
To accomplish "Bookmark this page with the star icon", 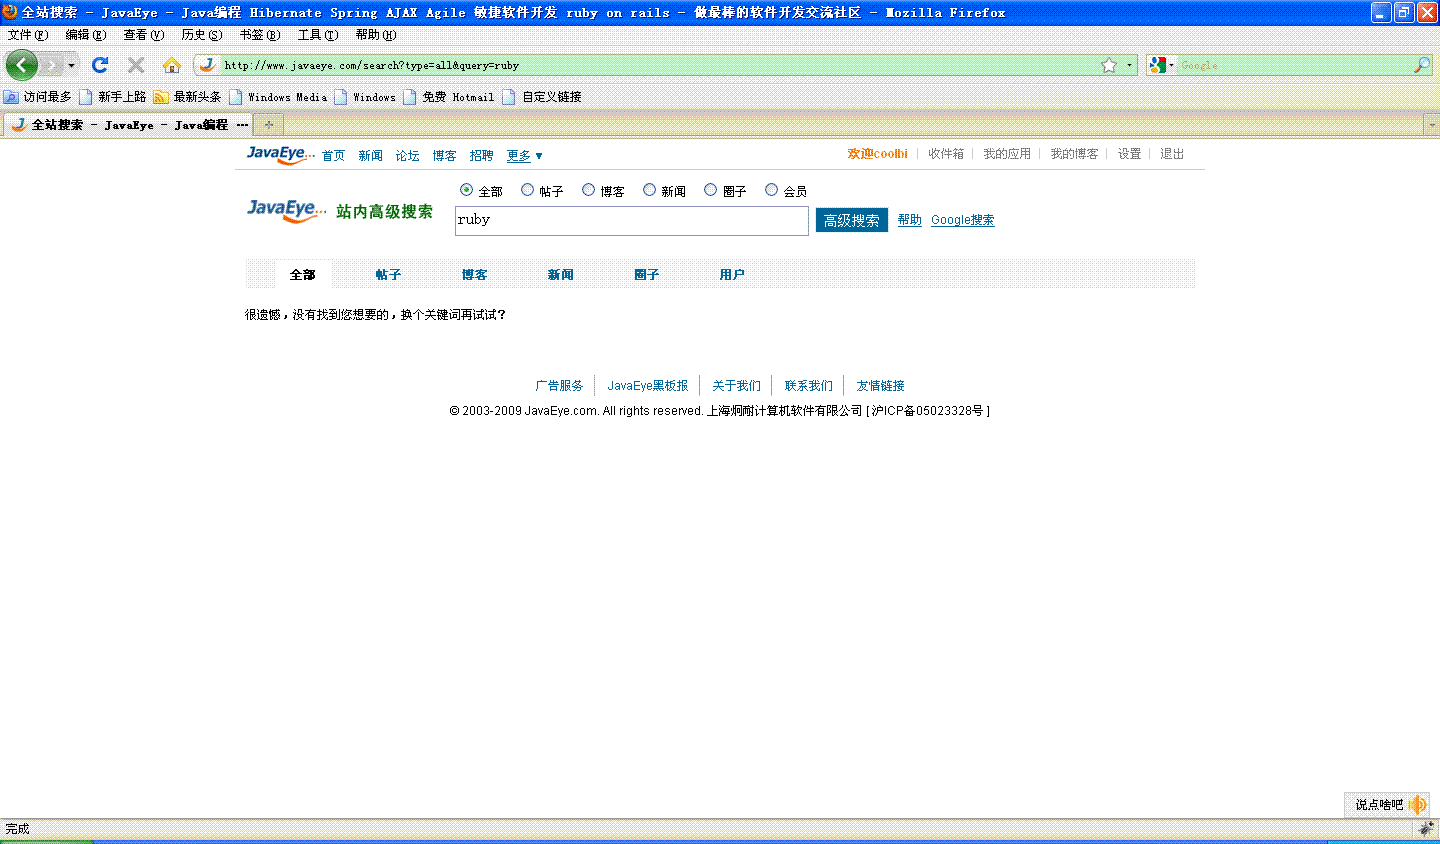I will pyautogui.click(x=1109, y=65).
